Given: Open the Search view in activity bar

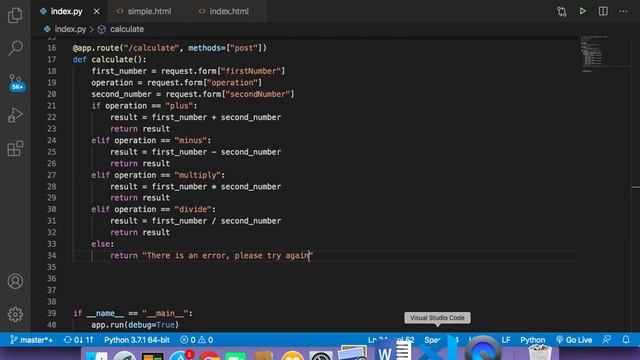Looking at the screenshot, I should point(15,48).
